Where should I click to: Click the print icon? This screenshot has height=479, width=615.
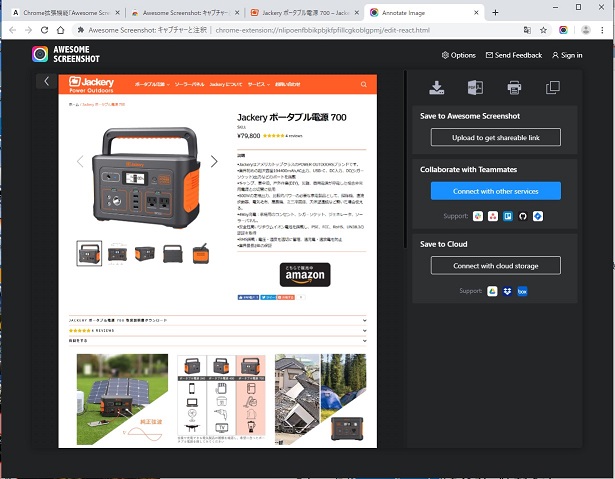pyautogui.click(x=514, y=87)
